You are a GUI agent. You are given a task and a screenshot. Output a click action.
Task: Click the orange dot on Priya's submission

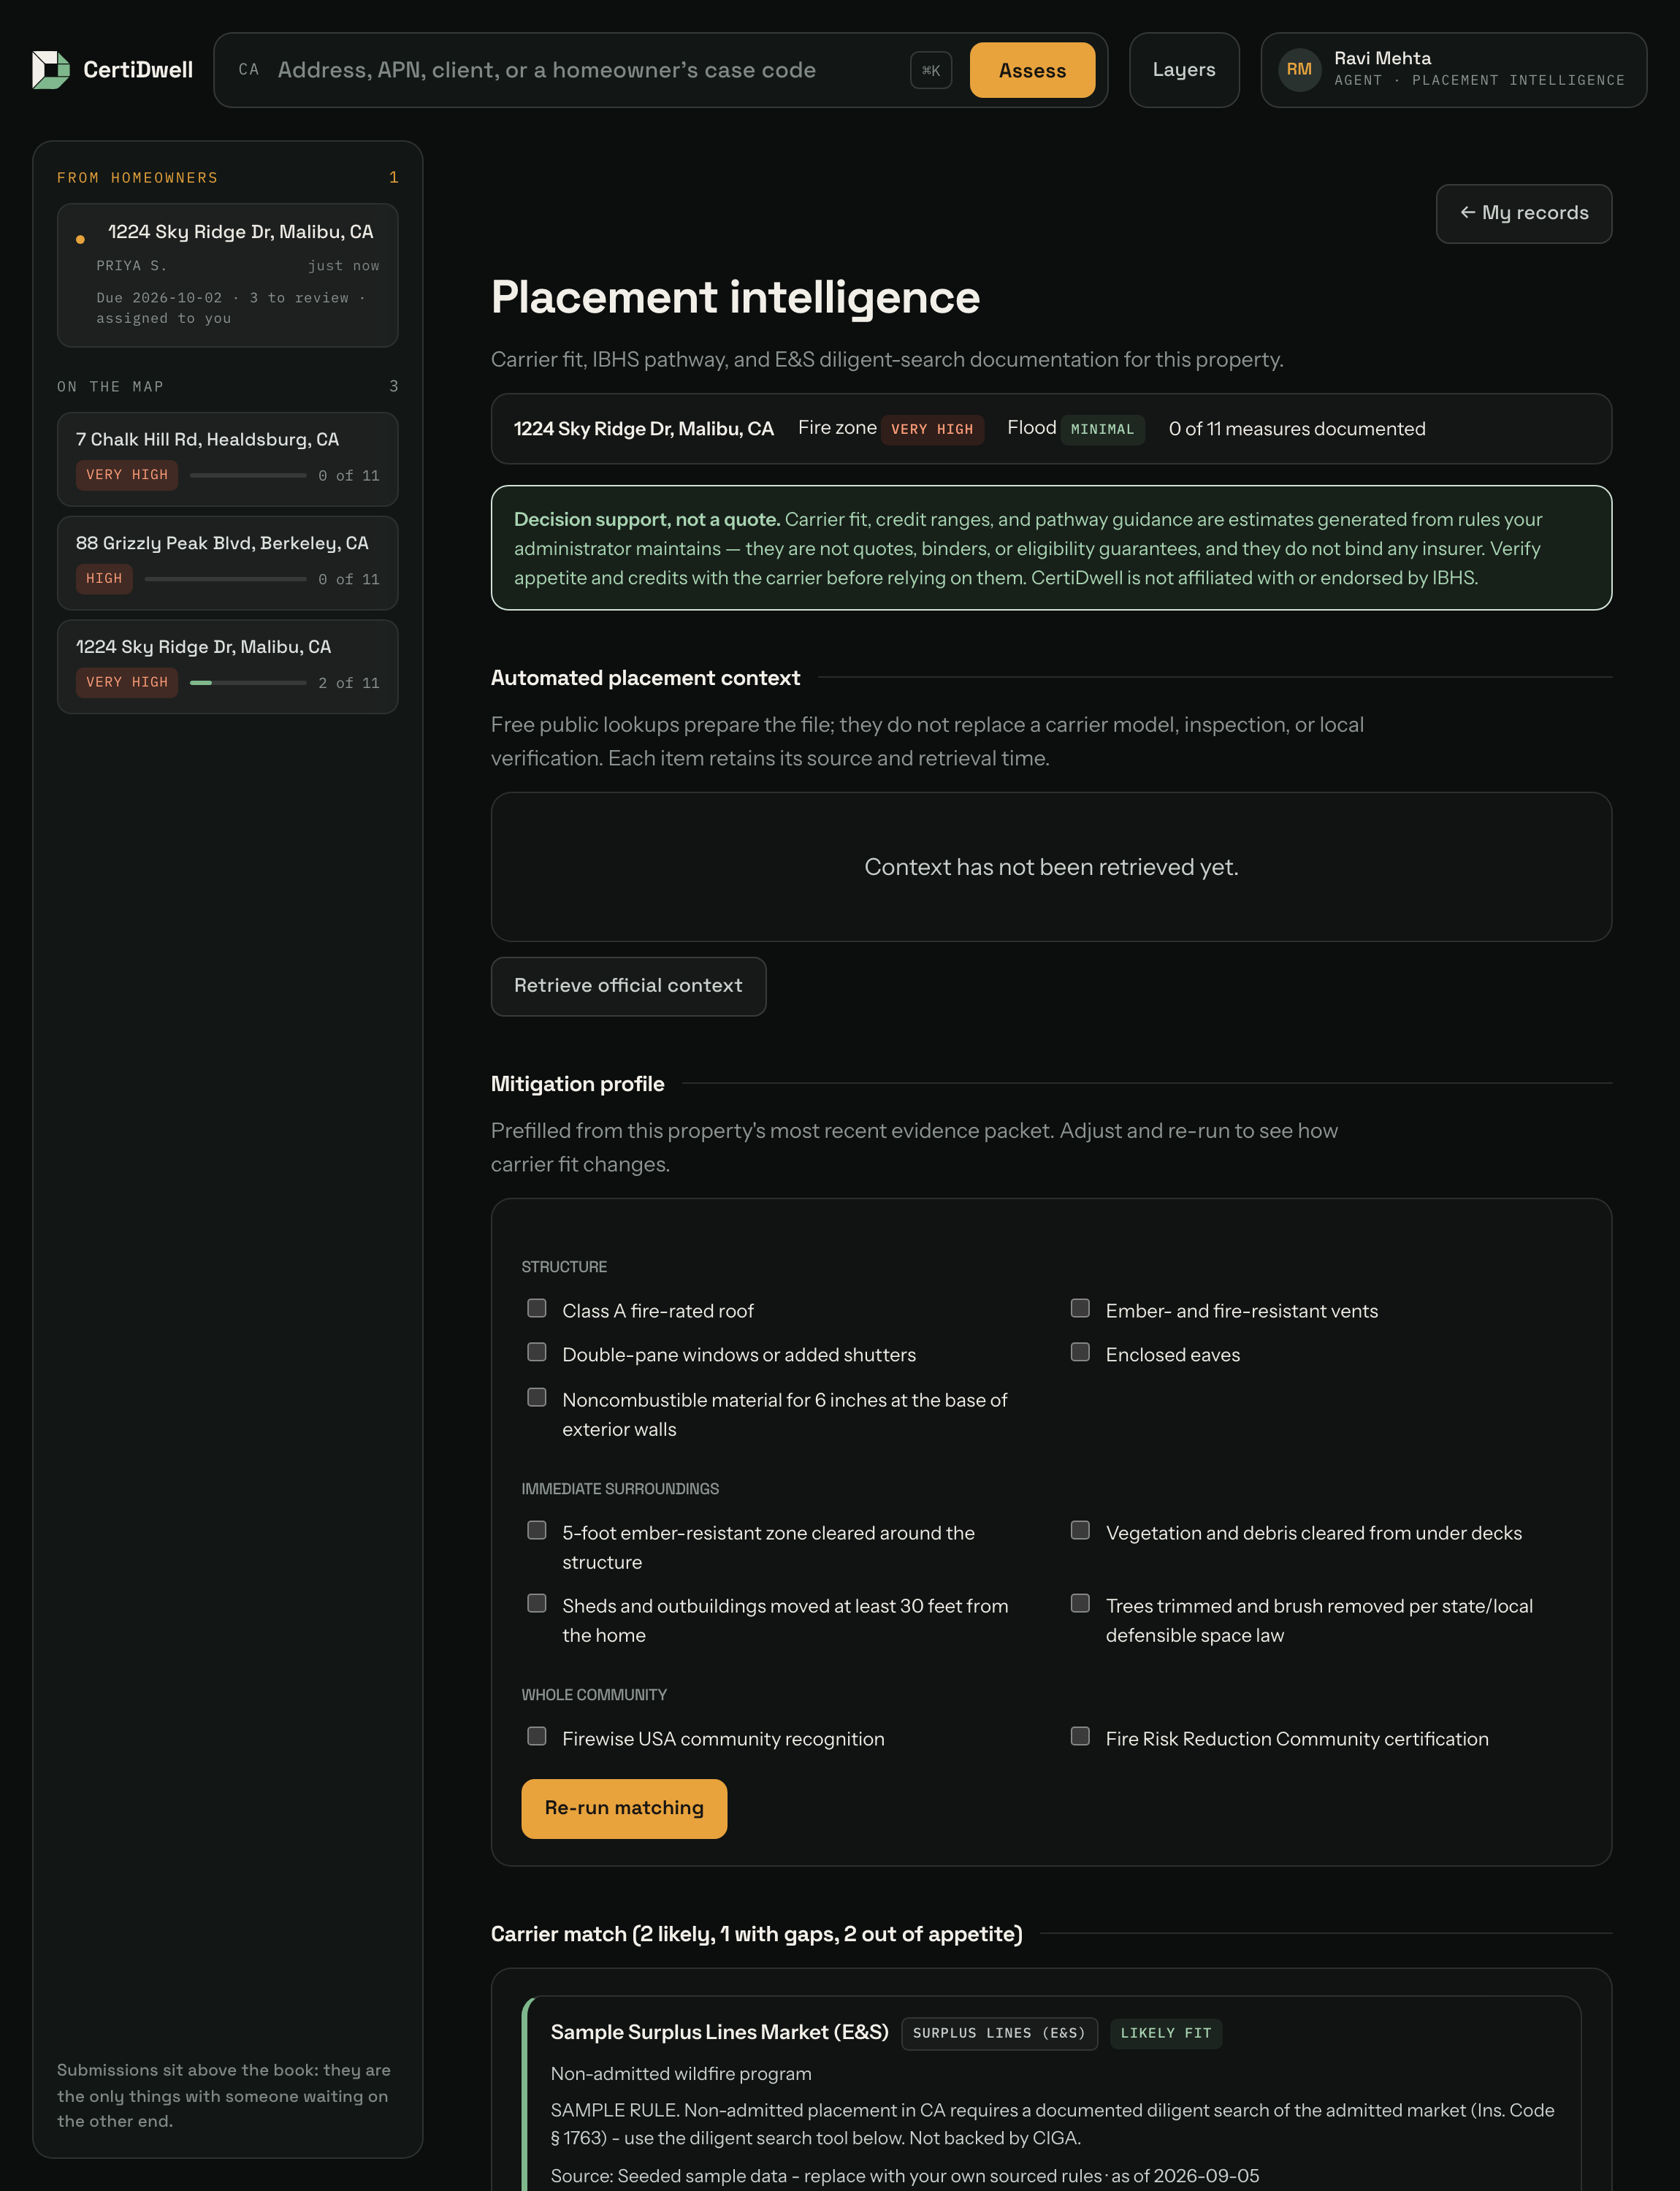coord(80,239)
